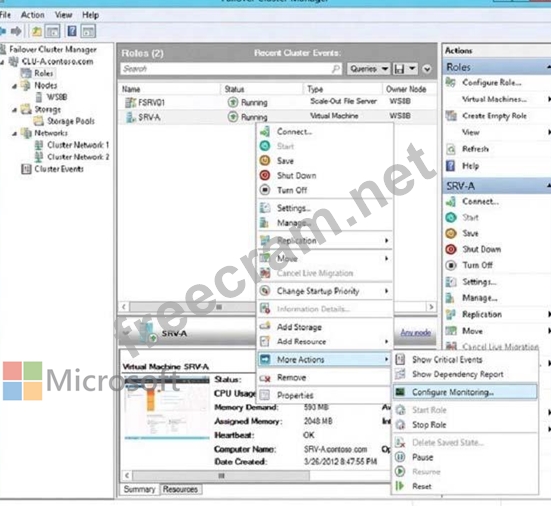Image resolution: width=551 pixels, height=506 pixels.
Task: Choose Configure Monitoring from submenu
Action: (465, 392)
